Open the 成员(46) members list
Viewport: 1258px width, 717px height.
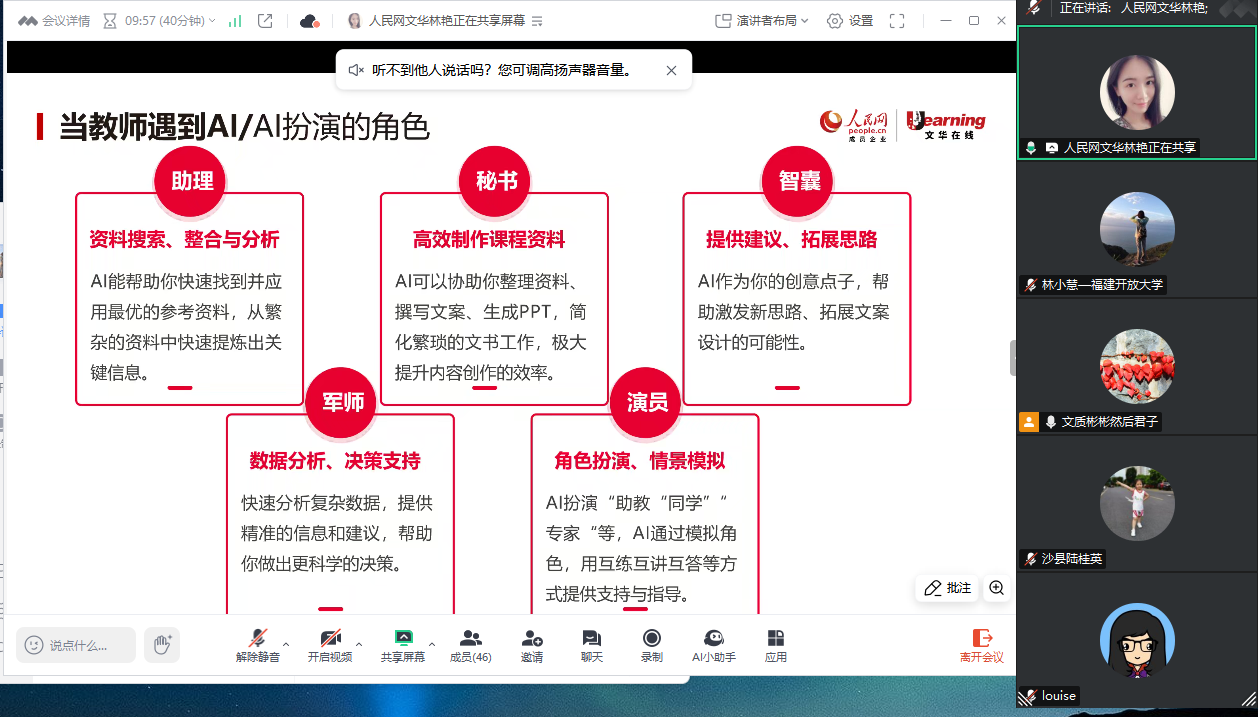click(x=470, y=645)
